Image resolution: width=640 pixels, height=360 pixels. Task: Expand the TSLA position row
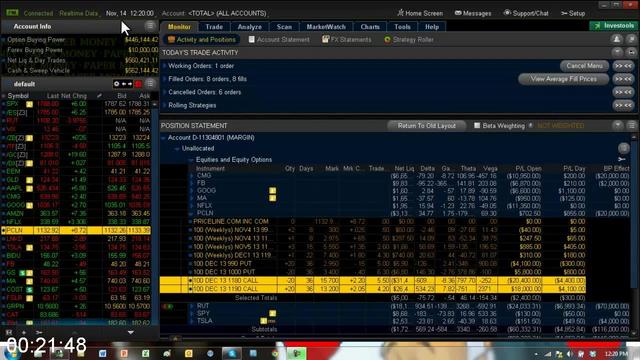click(192, 321)
